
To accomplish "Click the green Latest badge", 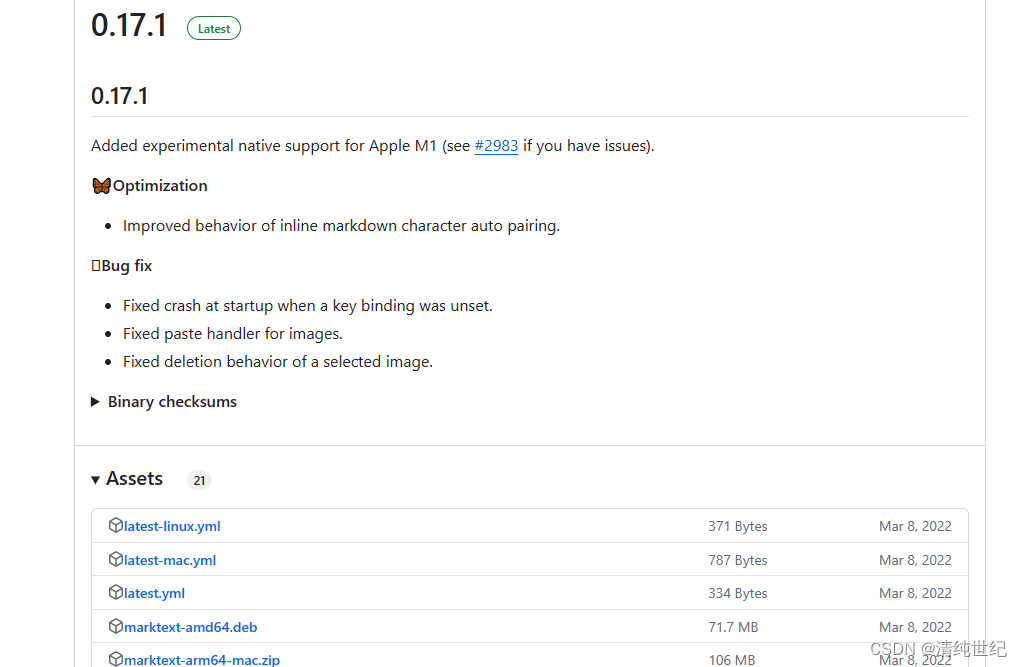I will pos(214,29).
